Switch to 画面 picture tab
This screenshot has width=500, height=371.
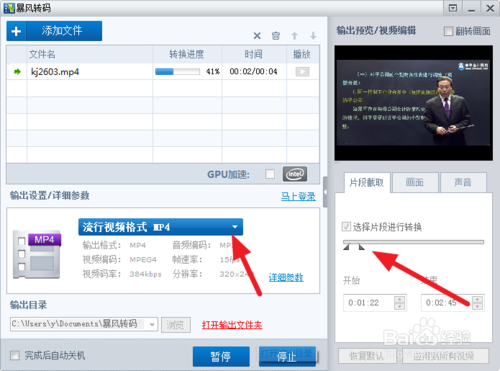point(415,182)
